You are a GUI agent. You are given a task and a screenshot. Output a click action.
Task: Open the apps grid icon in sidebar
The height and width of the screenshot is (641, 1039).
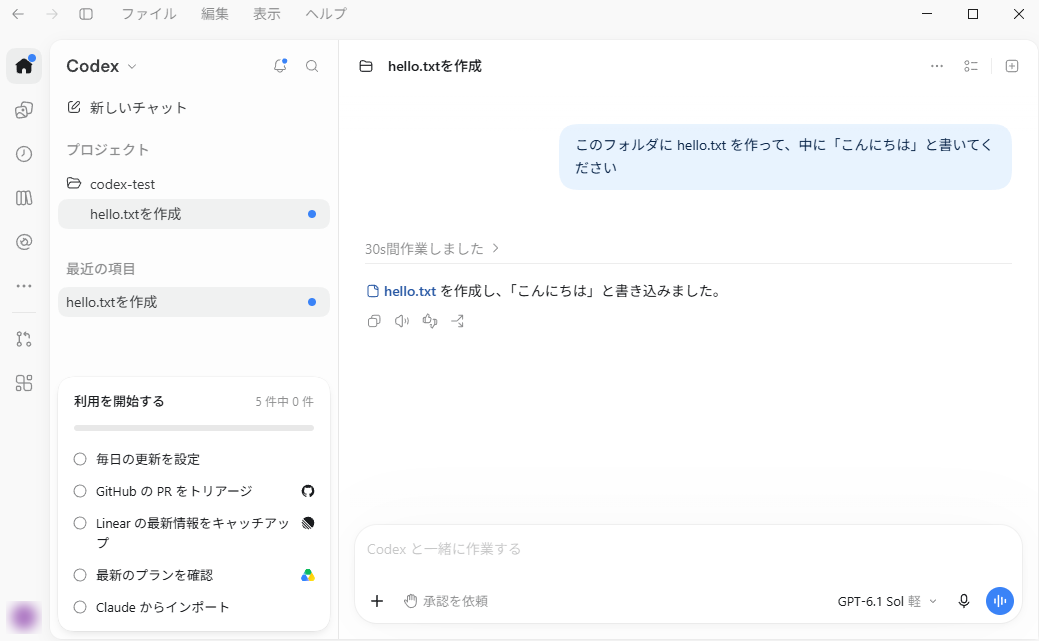click(x=24, y=383)
